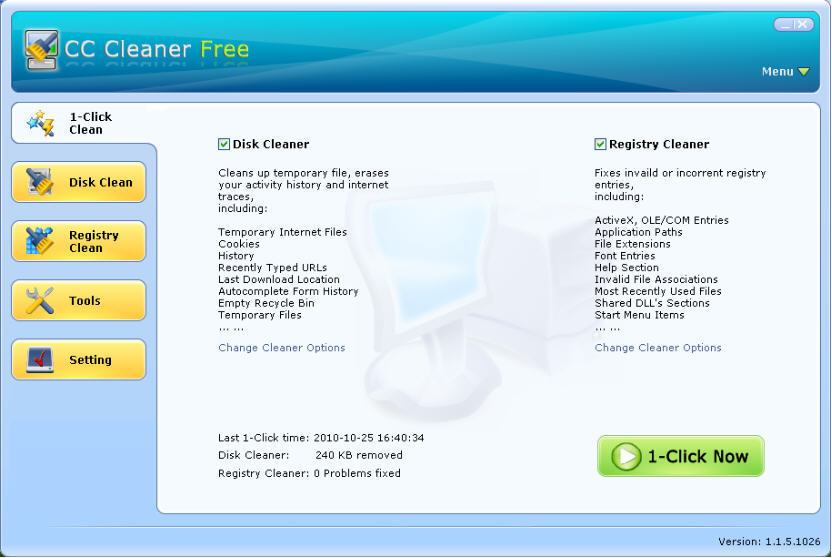Click the Most Recently Used Files entry
Image resolution: width=832 pixels, height=558 pixels.
(658, 291)
